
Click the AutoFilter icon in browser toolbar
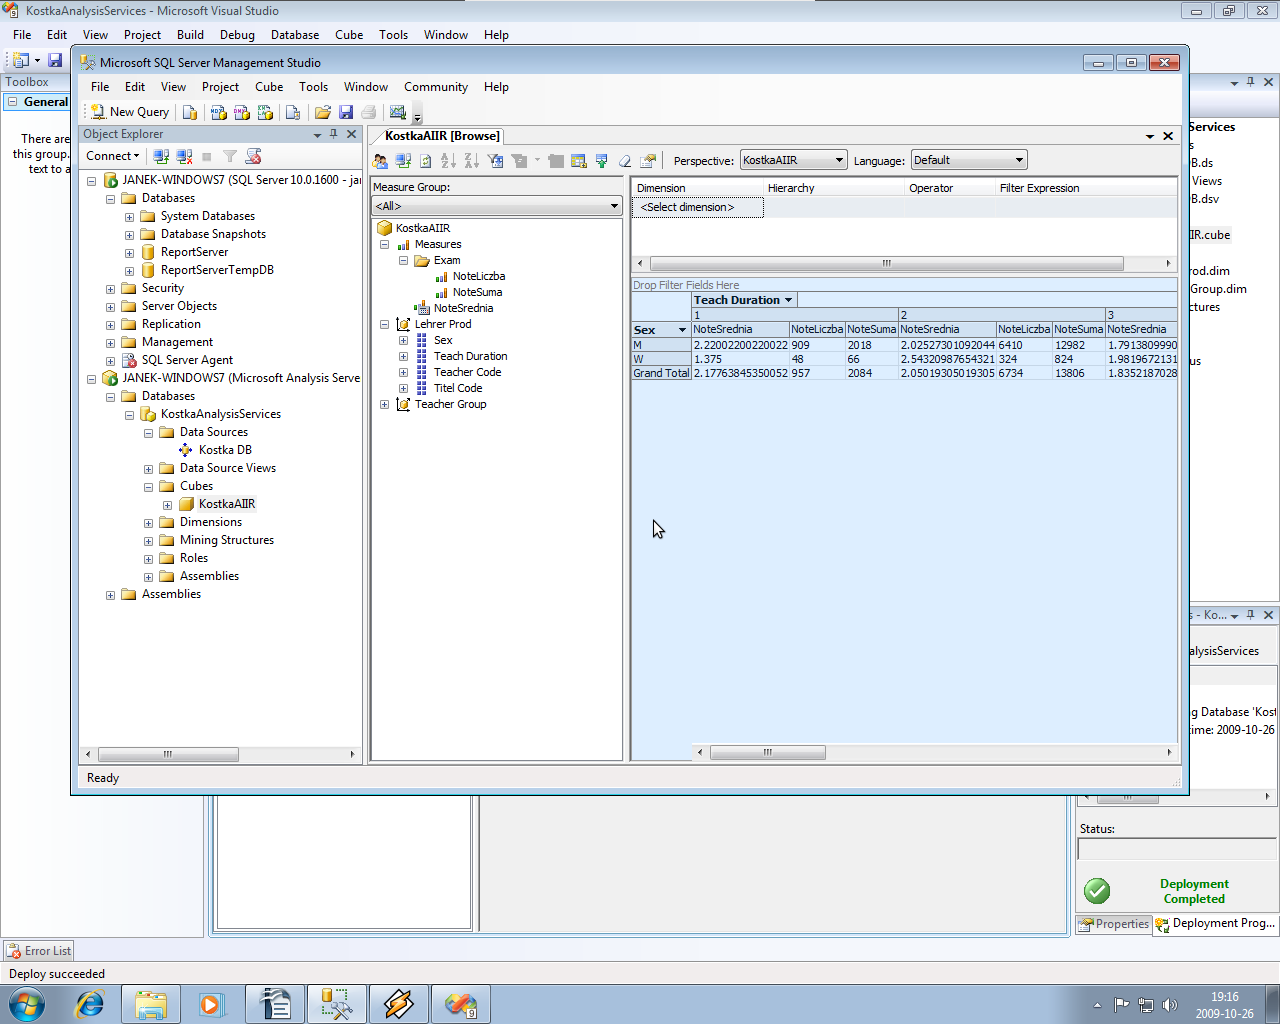point(495,160)
